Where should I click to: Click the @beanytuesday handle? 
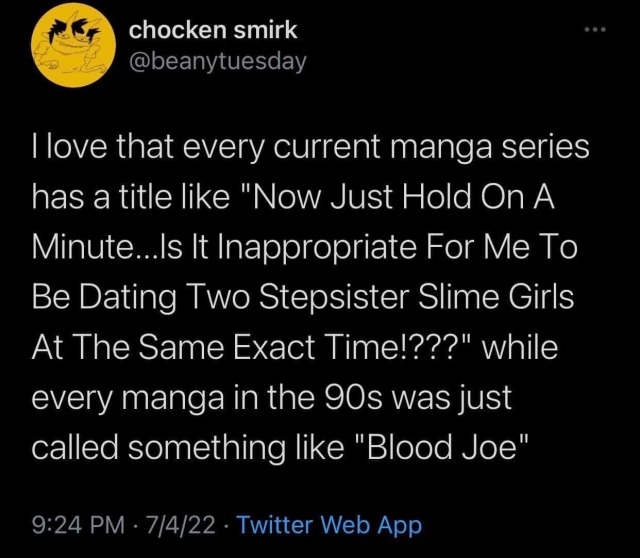[x=218, y=62]
